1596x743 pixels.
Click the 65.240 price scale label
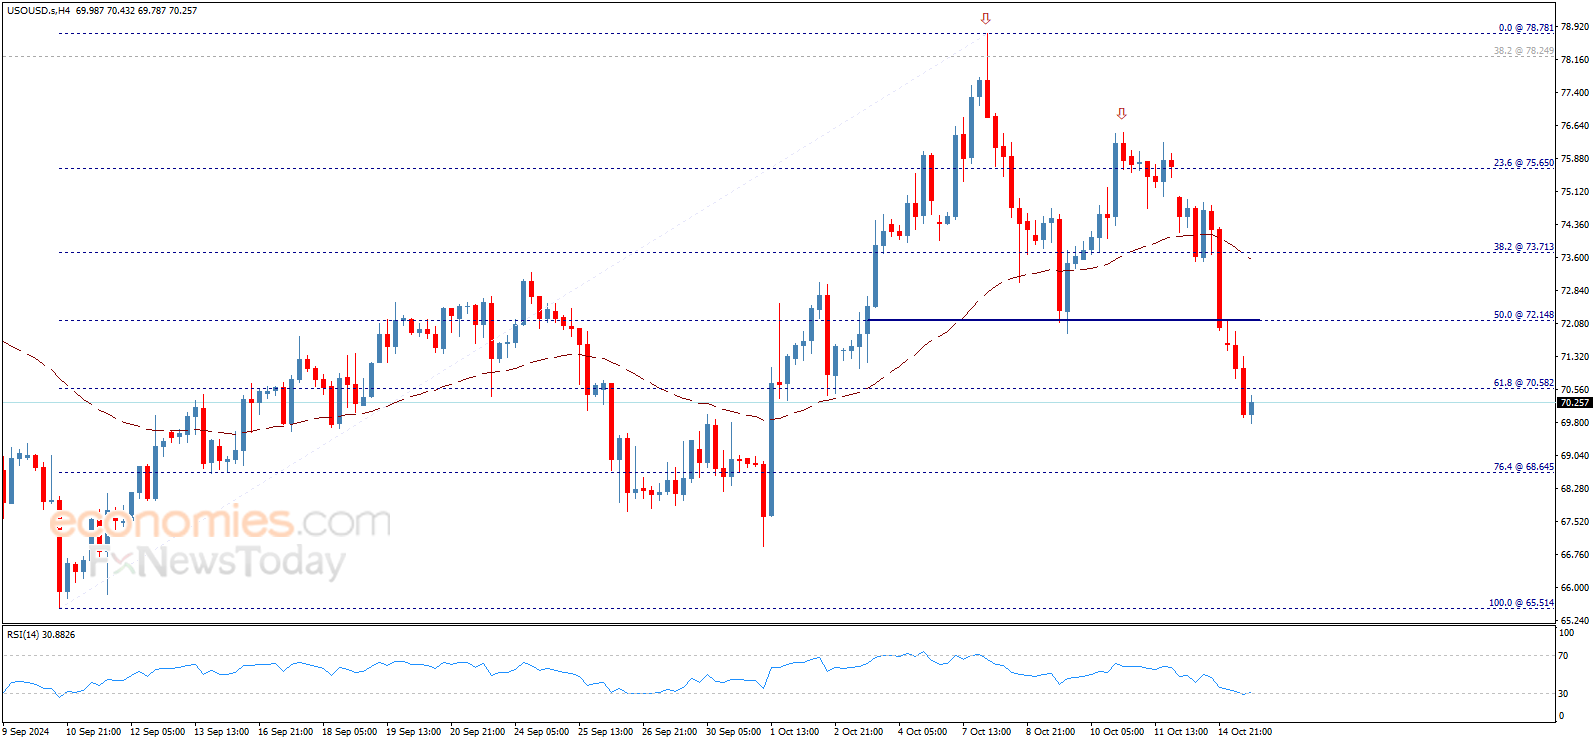click(1575, 621)
